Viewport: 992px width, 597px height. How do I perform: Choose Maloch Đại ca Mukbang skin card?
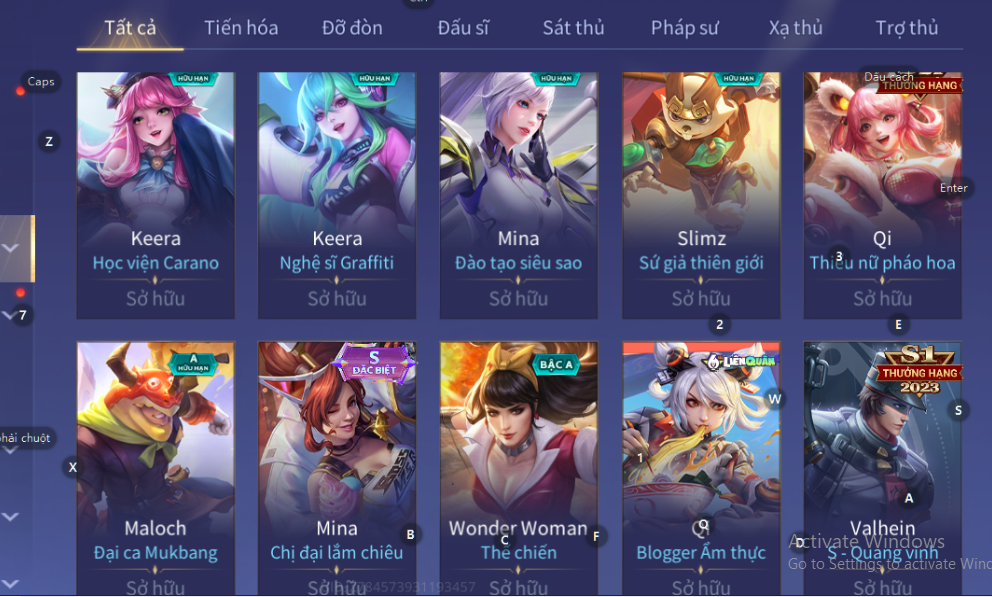[x=156, y=468]
